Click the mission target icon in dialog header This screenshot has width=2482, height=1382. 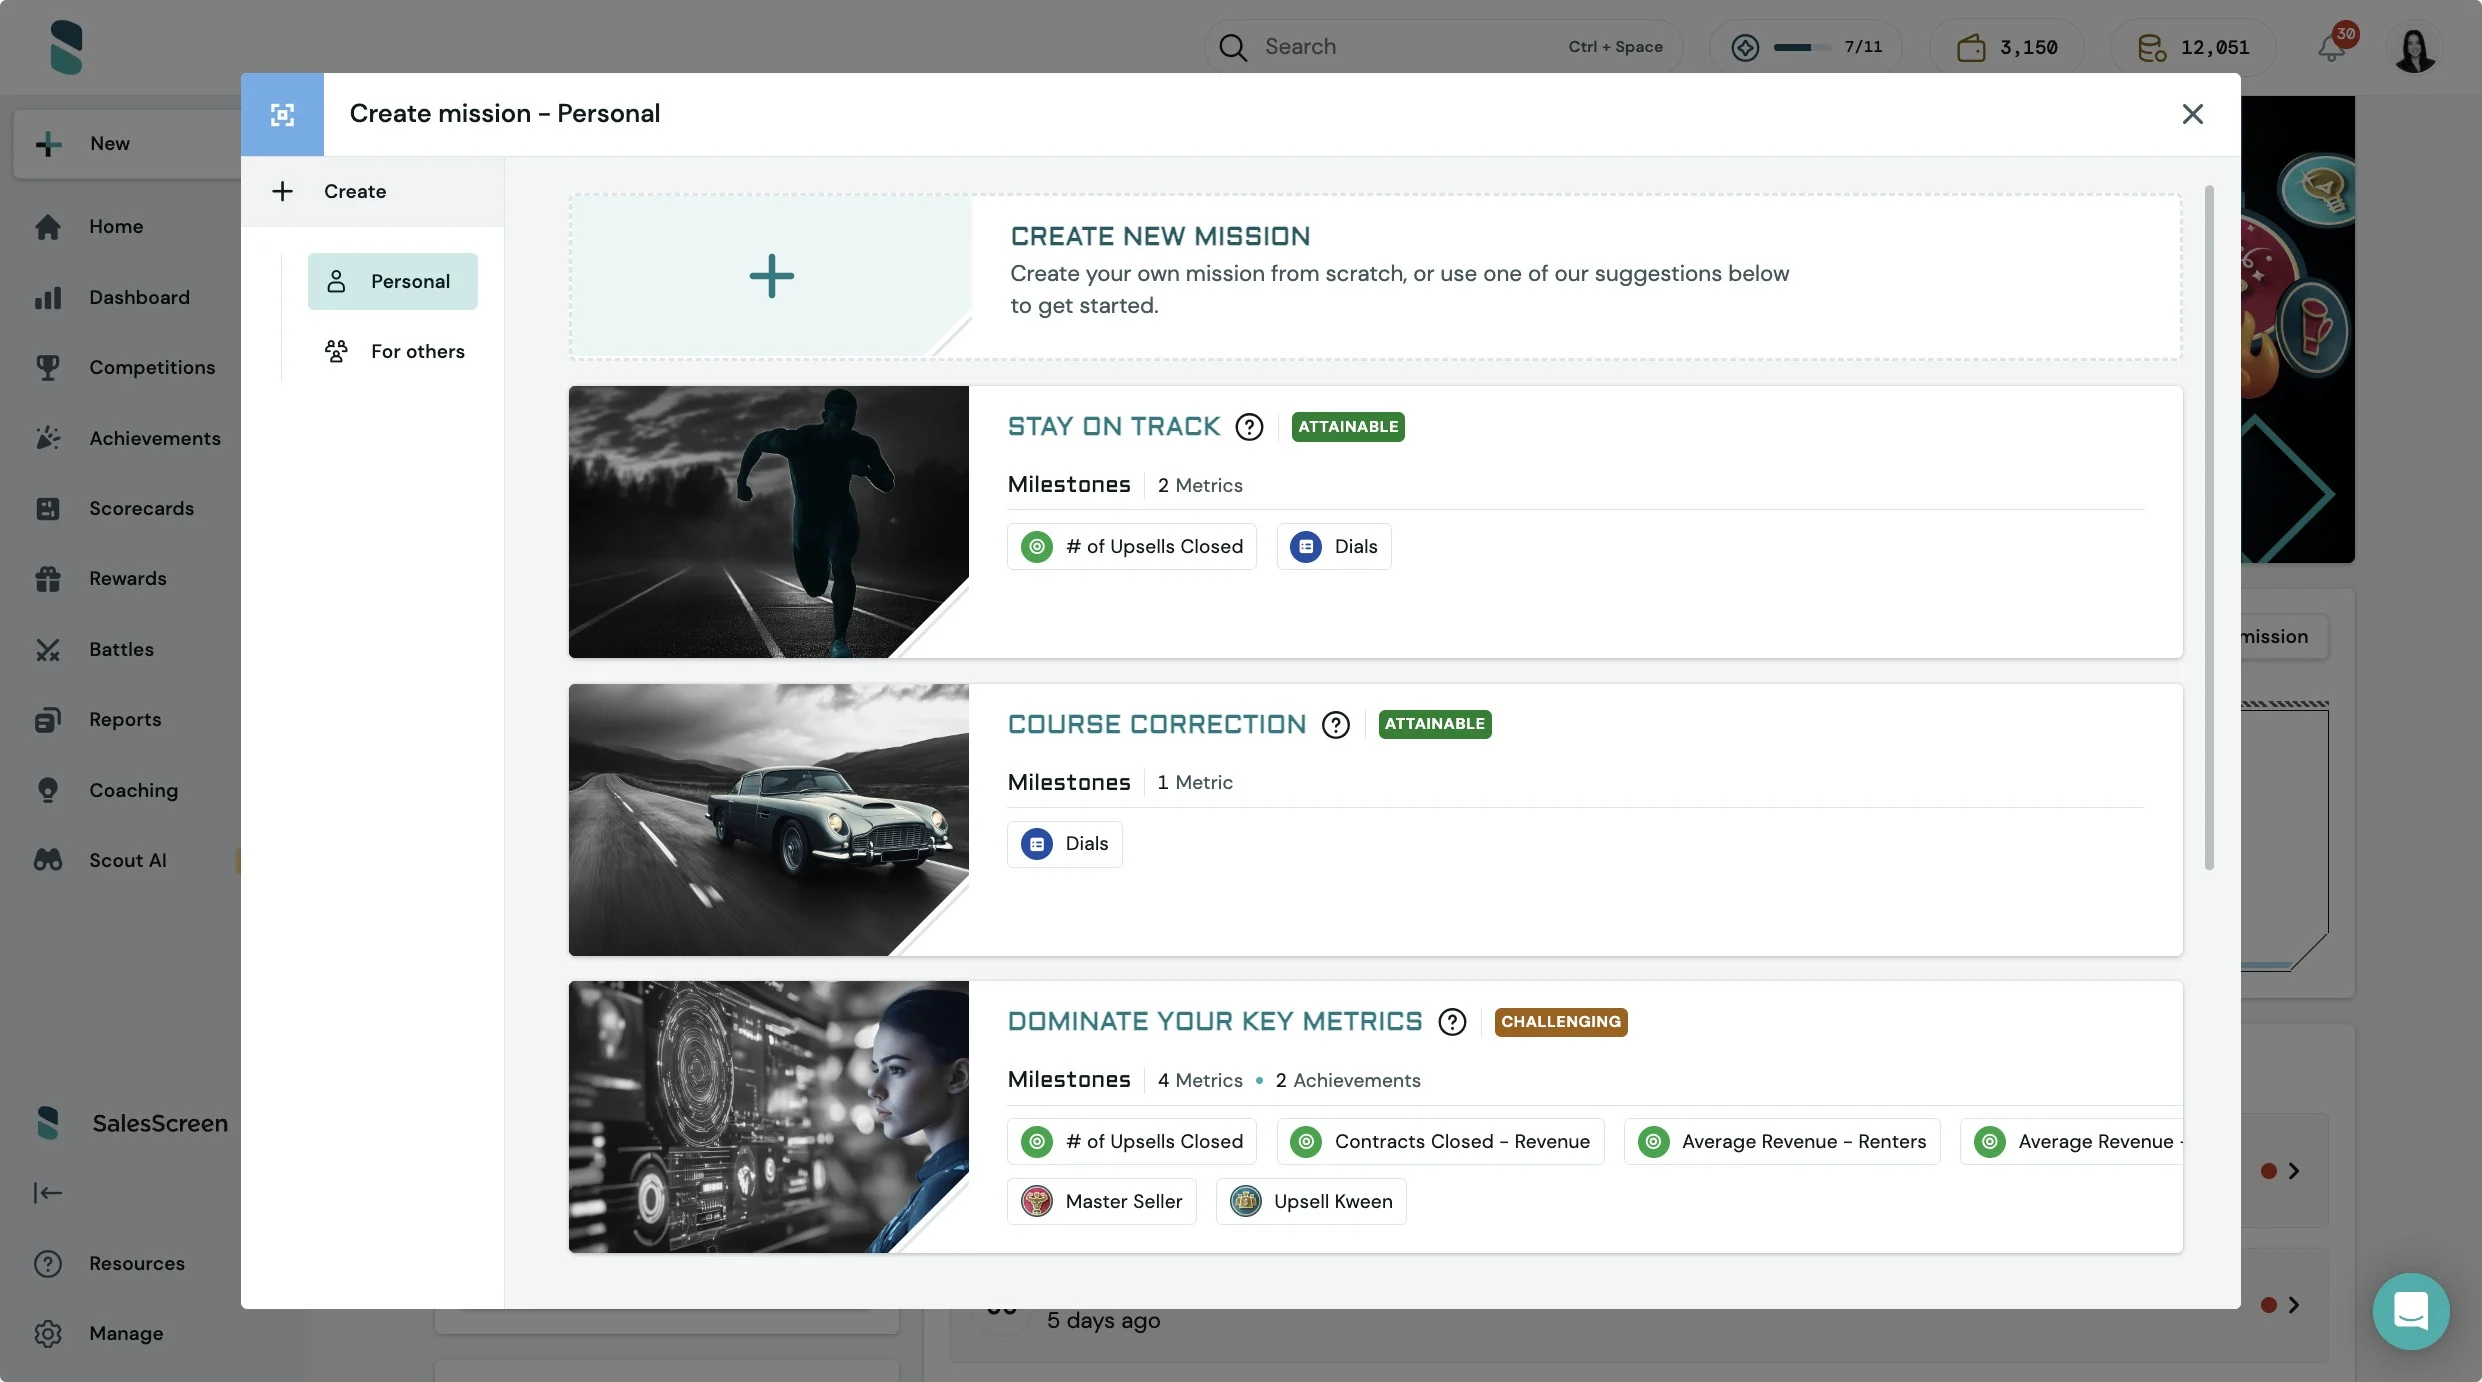[282, 114]
